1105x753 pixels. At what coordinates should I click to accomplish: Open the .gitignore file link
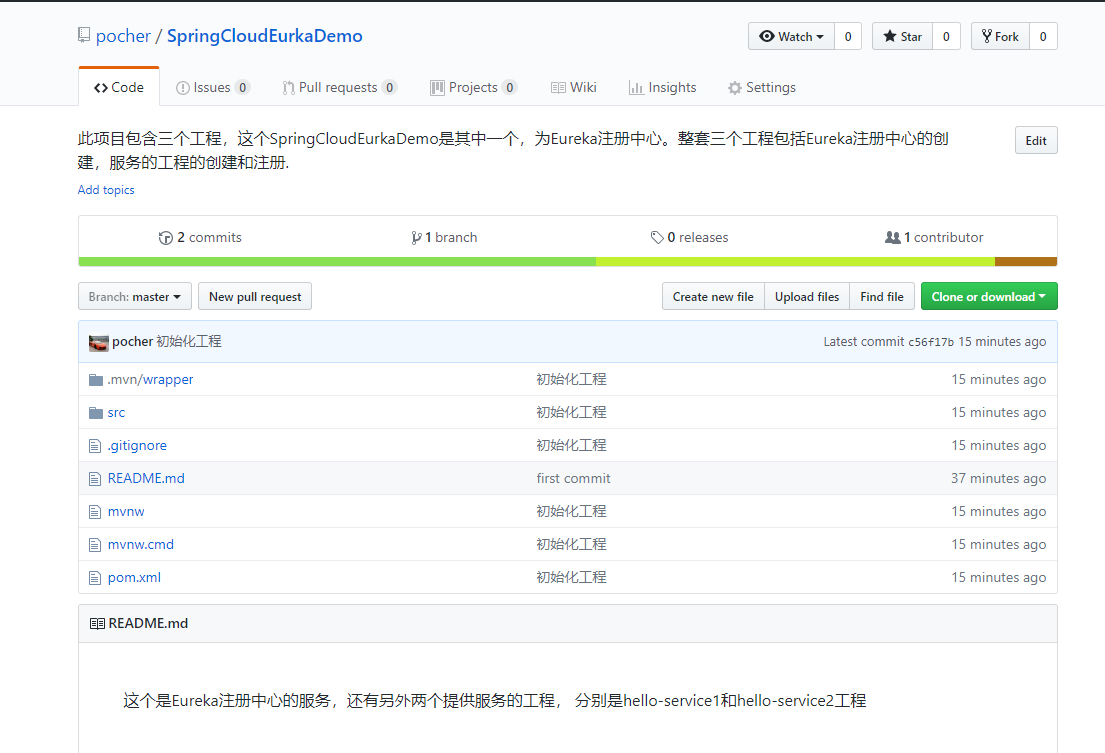point(137,446)
